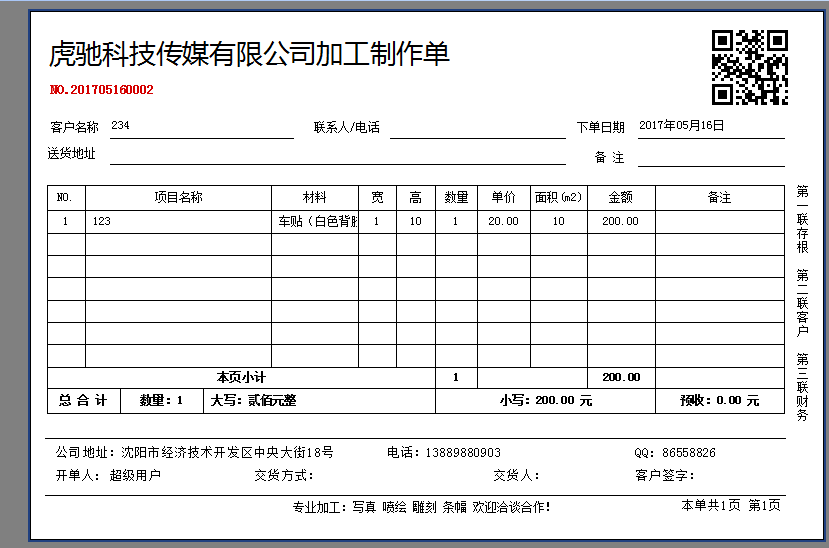Viewport: 829px width, 548px height.
Task: Click the red order number NO.201705160002
Action: tap(101, 90)
